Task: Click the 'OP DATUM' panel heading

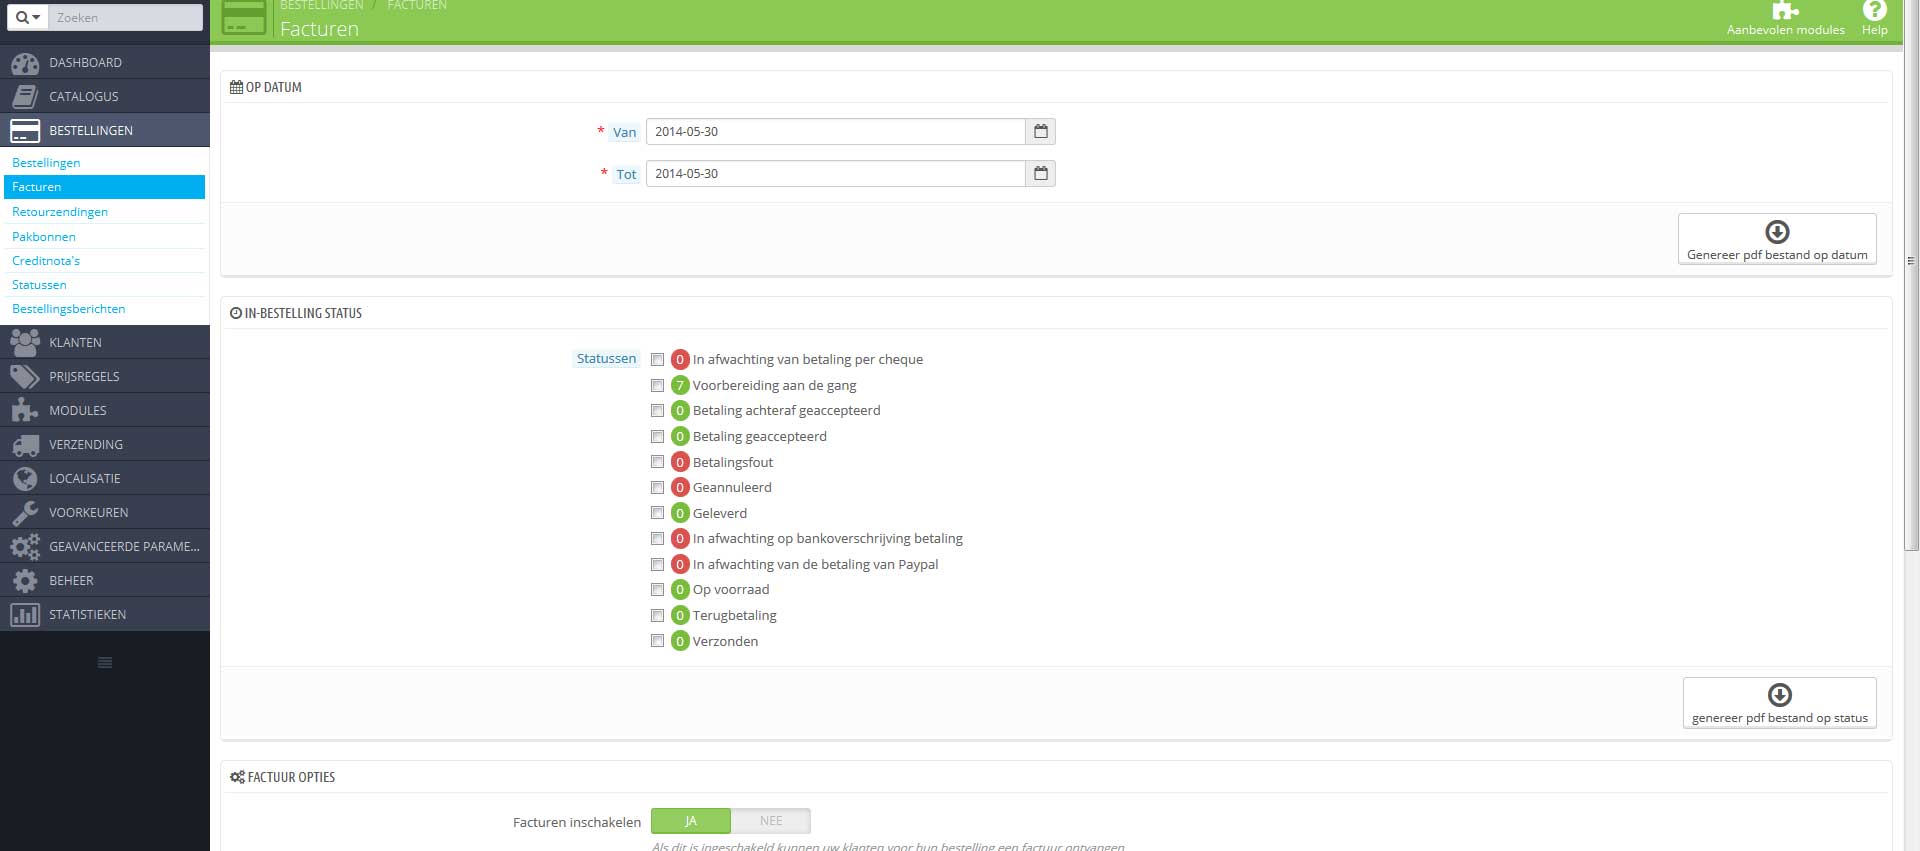Action: pyautogui.click(x=266, y=88)
